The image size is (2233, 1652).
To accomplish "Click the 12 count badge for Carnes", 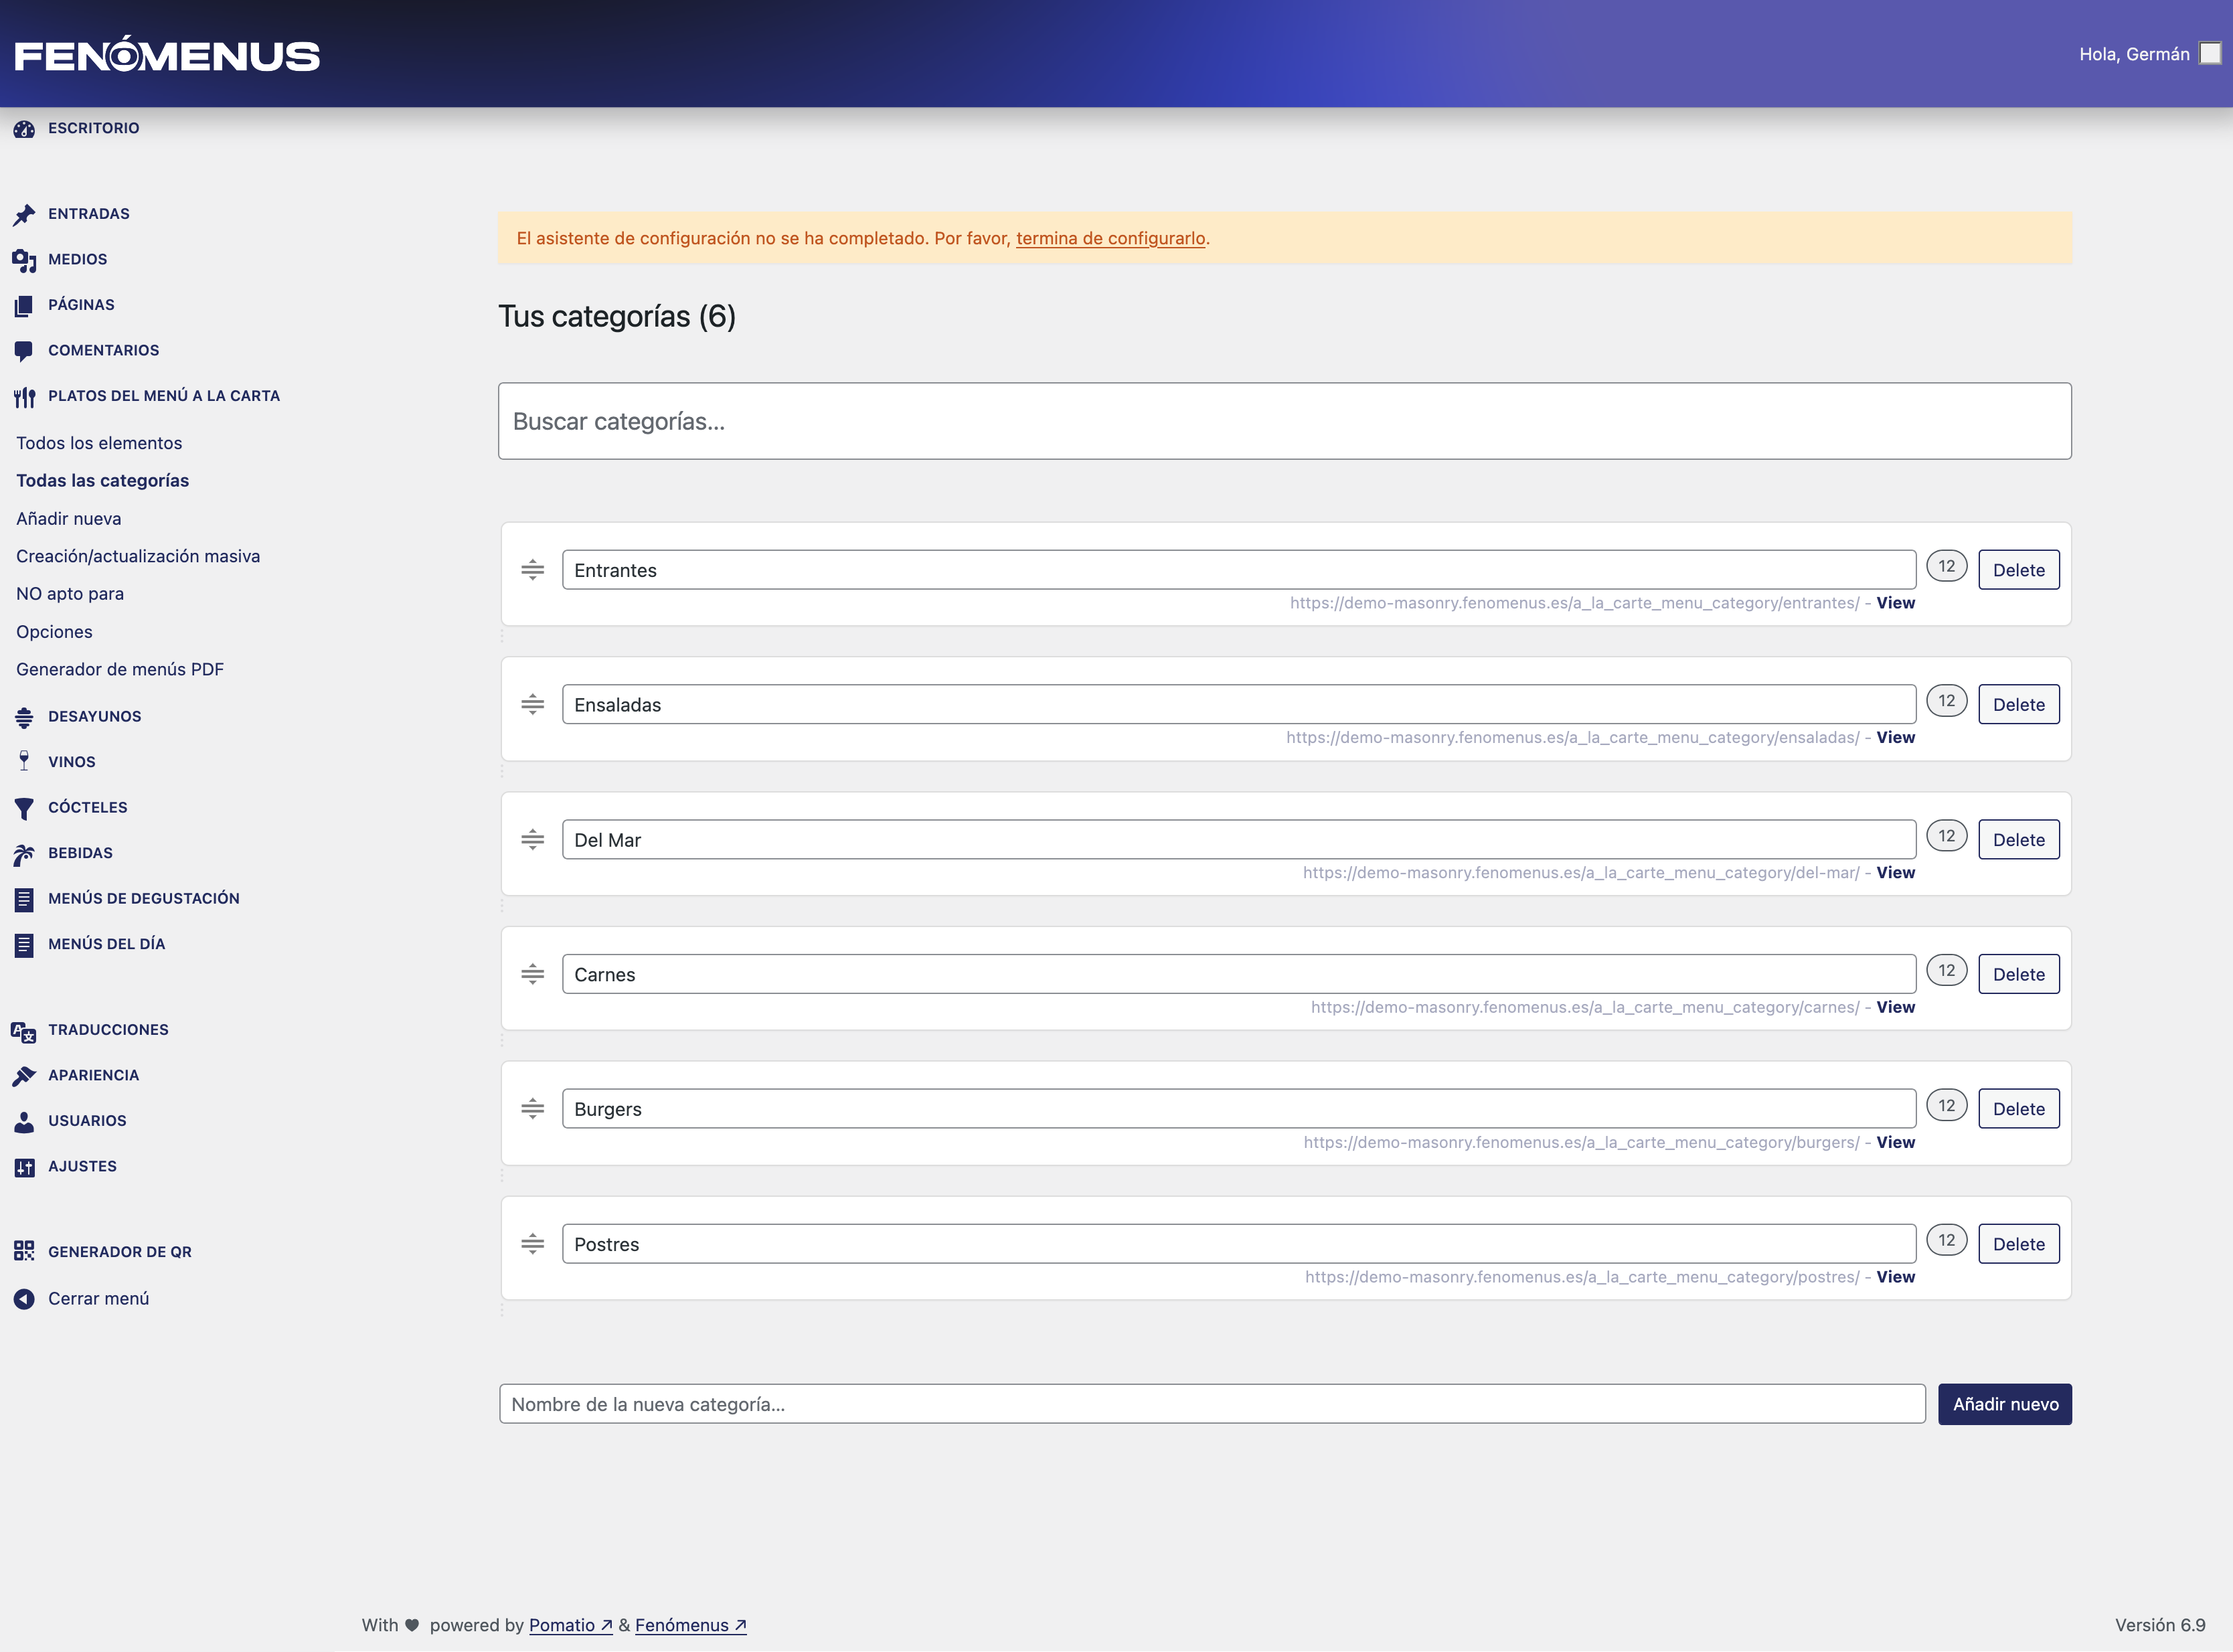I will pos(1946,970).
